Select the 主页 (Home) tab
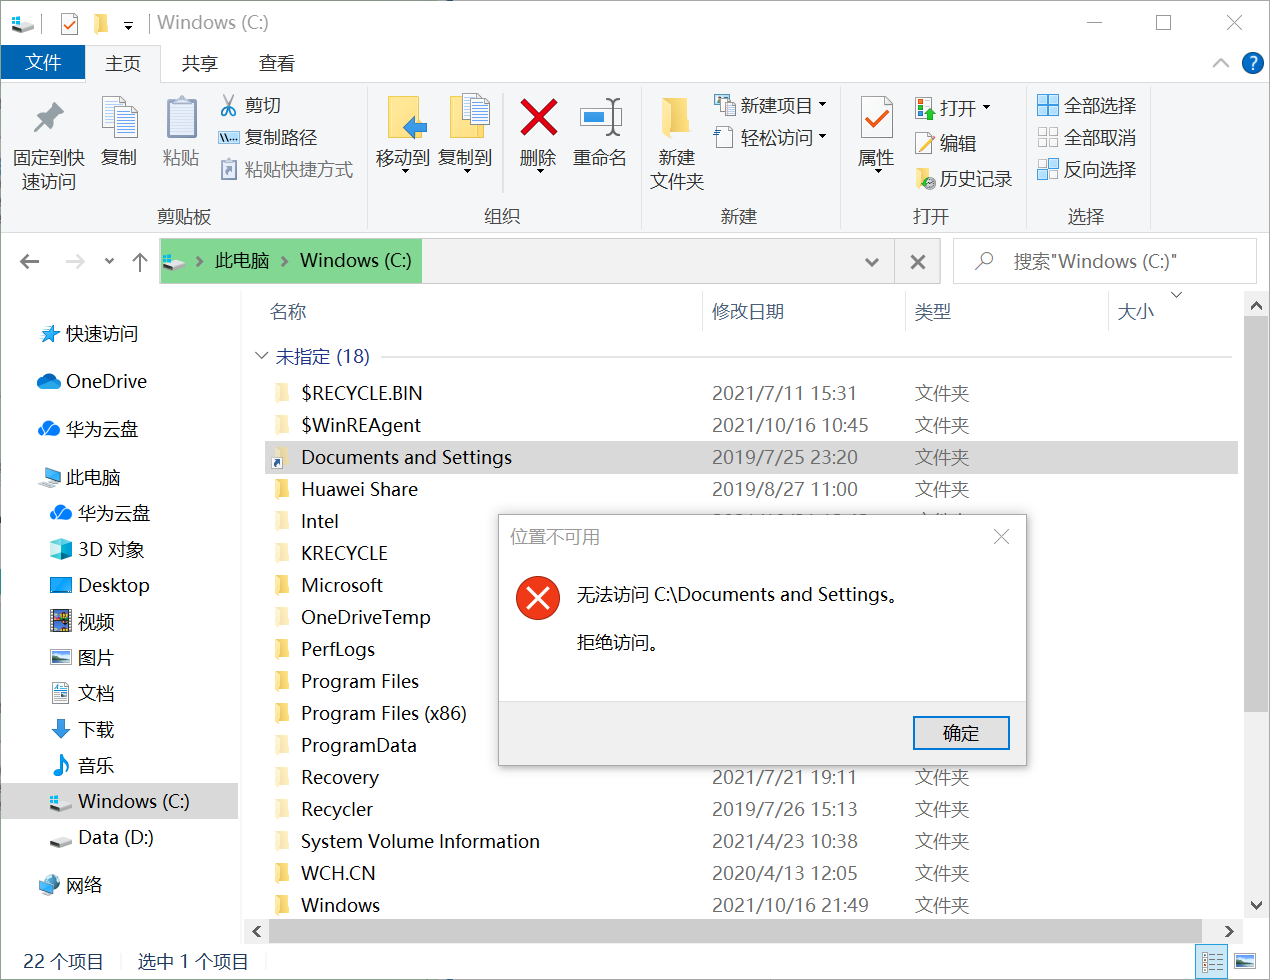 pyautogui.click(x=123, y=63)
